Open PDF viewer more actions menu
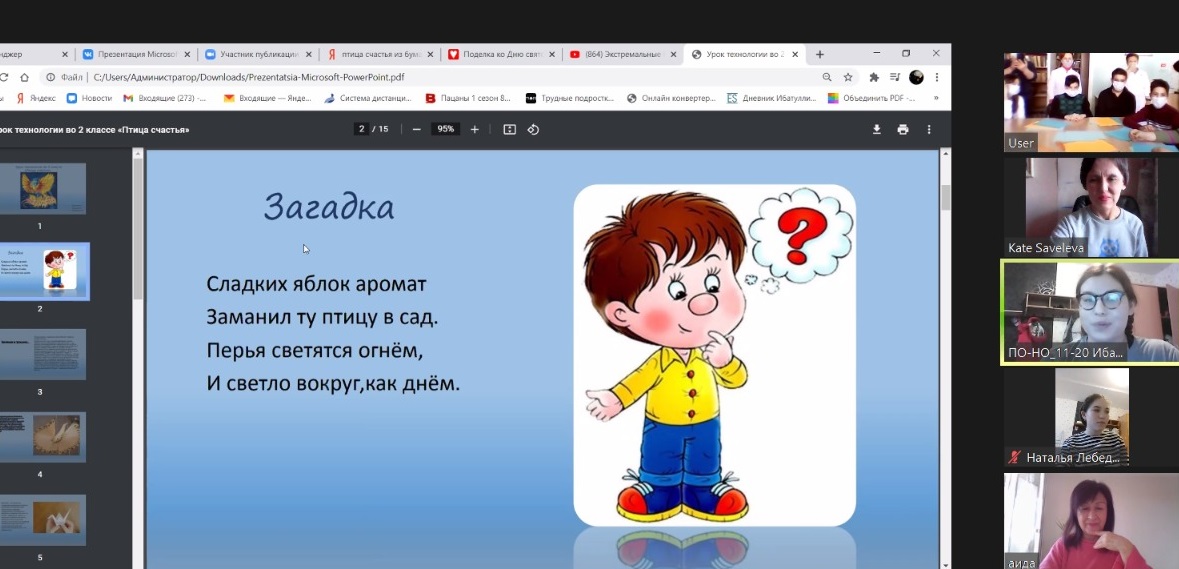Viewport: 1179px width, 569px height. [929, 129]
